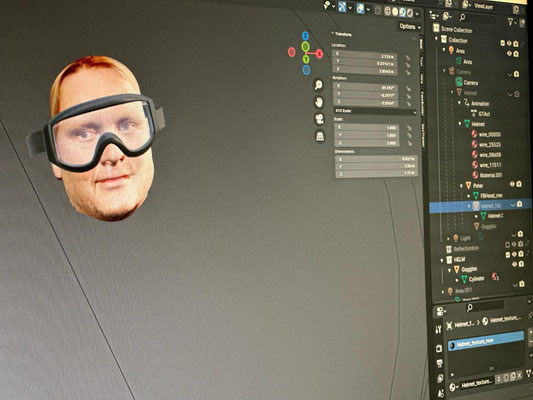Expand the FBHead mesh row
Image resolution: width=533 pixels, height=400 pixels.
468,196
